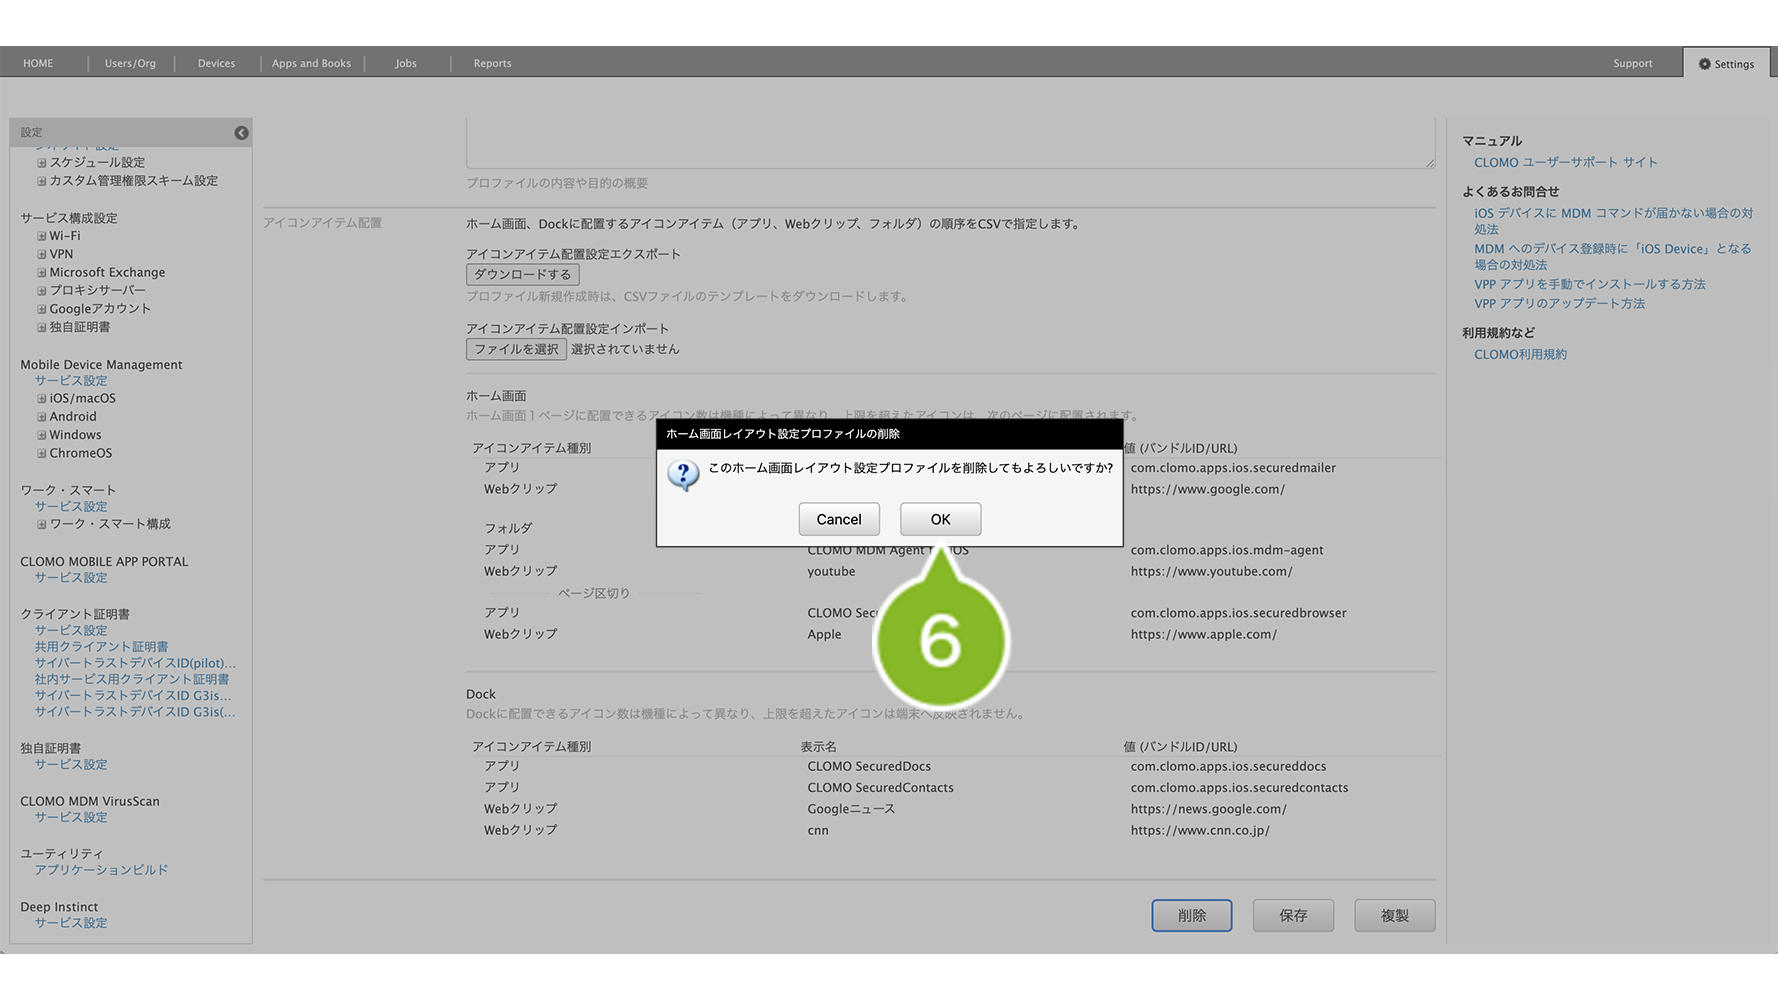Open Apps and Books tab

tap(311, 63)
